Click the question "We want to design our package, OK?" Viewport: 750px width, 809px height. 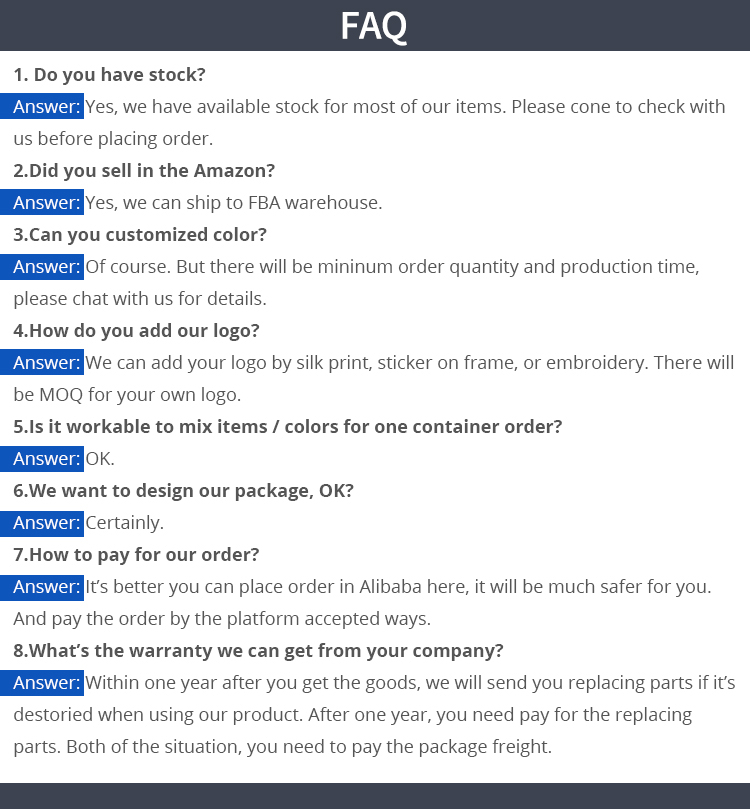pos(183,491)
